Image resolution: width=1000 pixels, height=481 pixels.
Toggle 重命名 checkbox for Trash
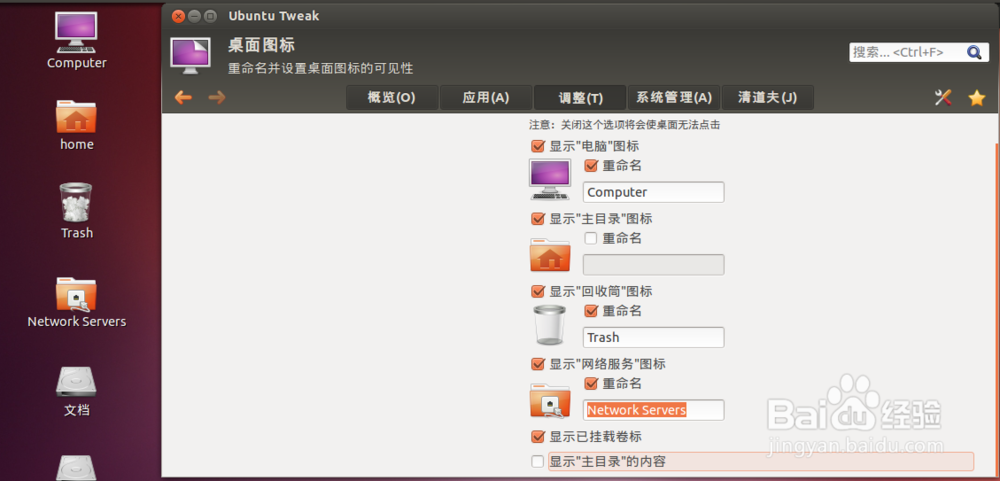[591, 311]
